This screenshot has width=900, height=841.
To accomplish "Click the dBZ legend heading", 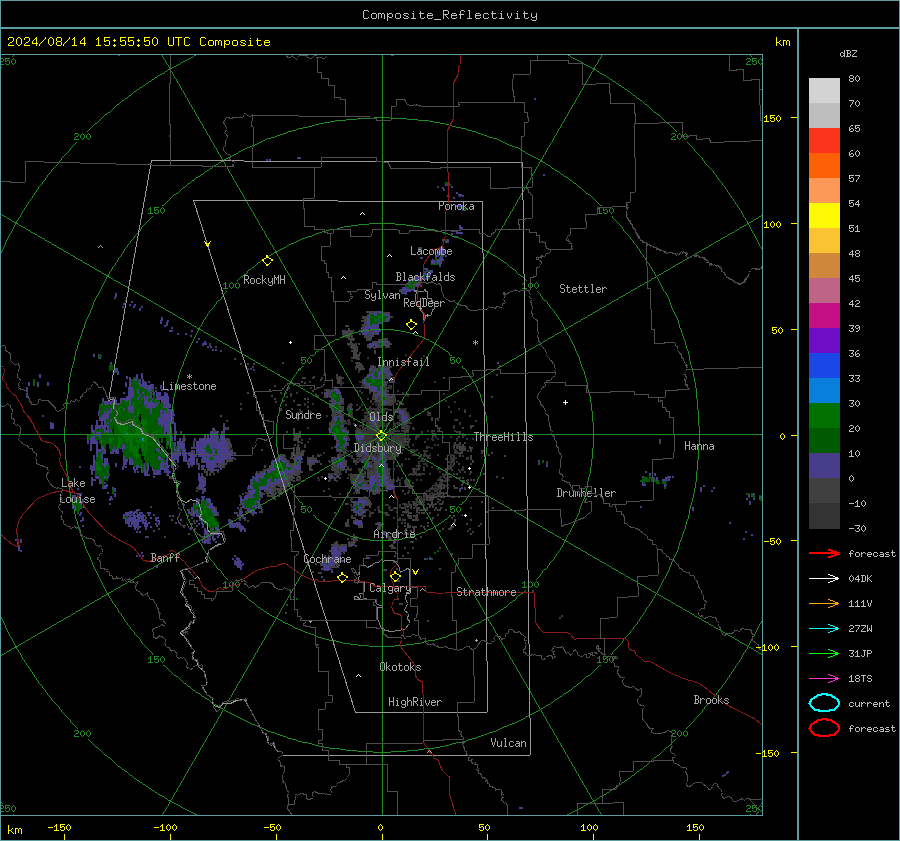I will pyautogui.click(x=848, y=53).
